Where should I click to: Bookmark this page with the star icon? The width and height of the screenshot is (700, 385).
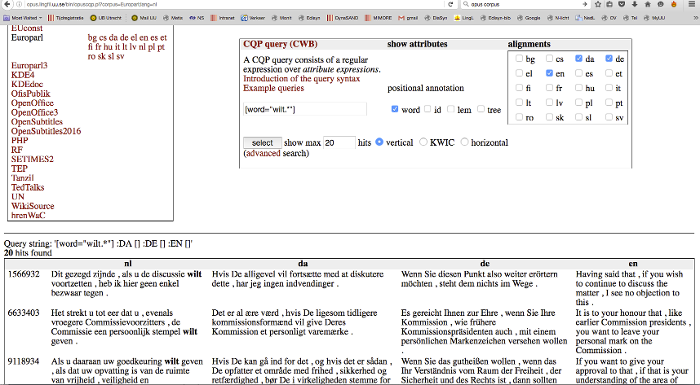(x=598, y=4)
